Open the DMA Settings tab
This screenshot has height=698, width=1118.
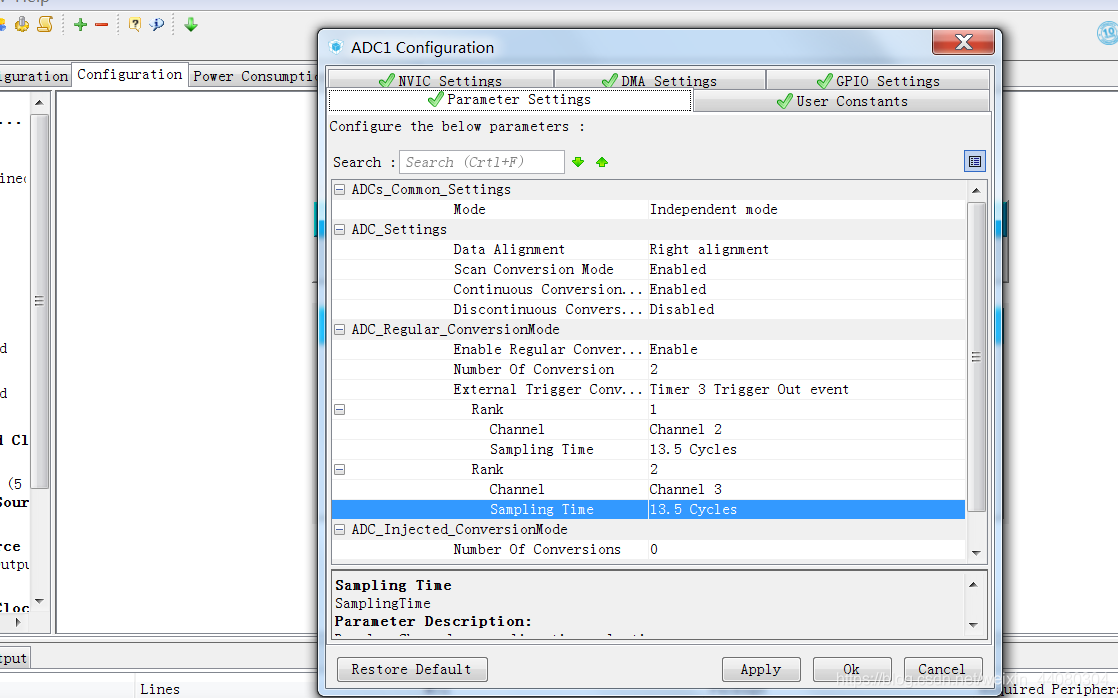(x=659, y=81)
